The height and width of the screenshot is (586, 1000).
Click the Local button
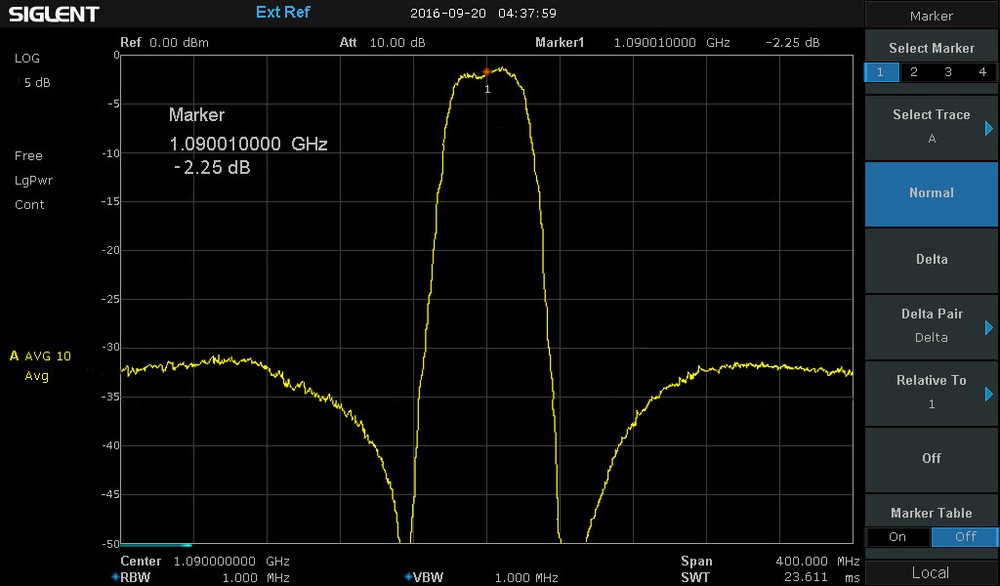(931, 573)
